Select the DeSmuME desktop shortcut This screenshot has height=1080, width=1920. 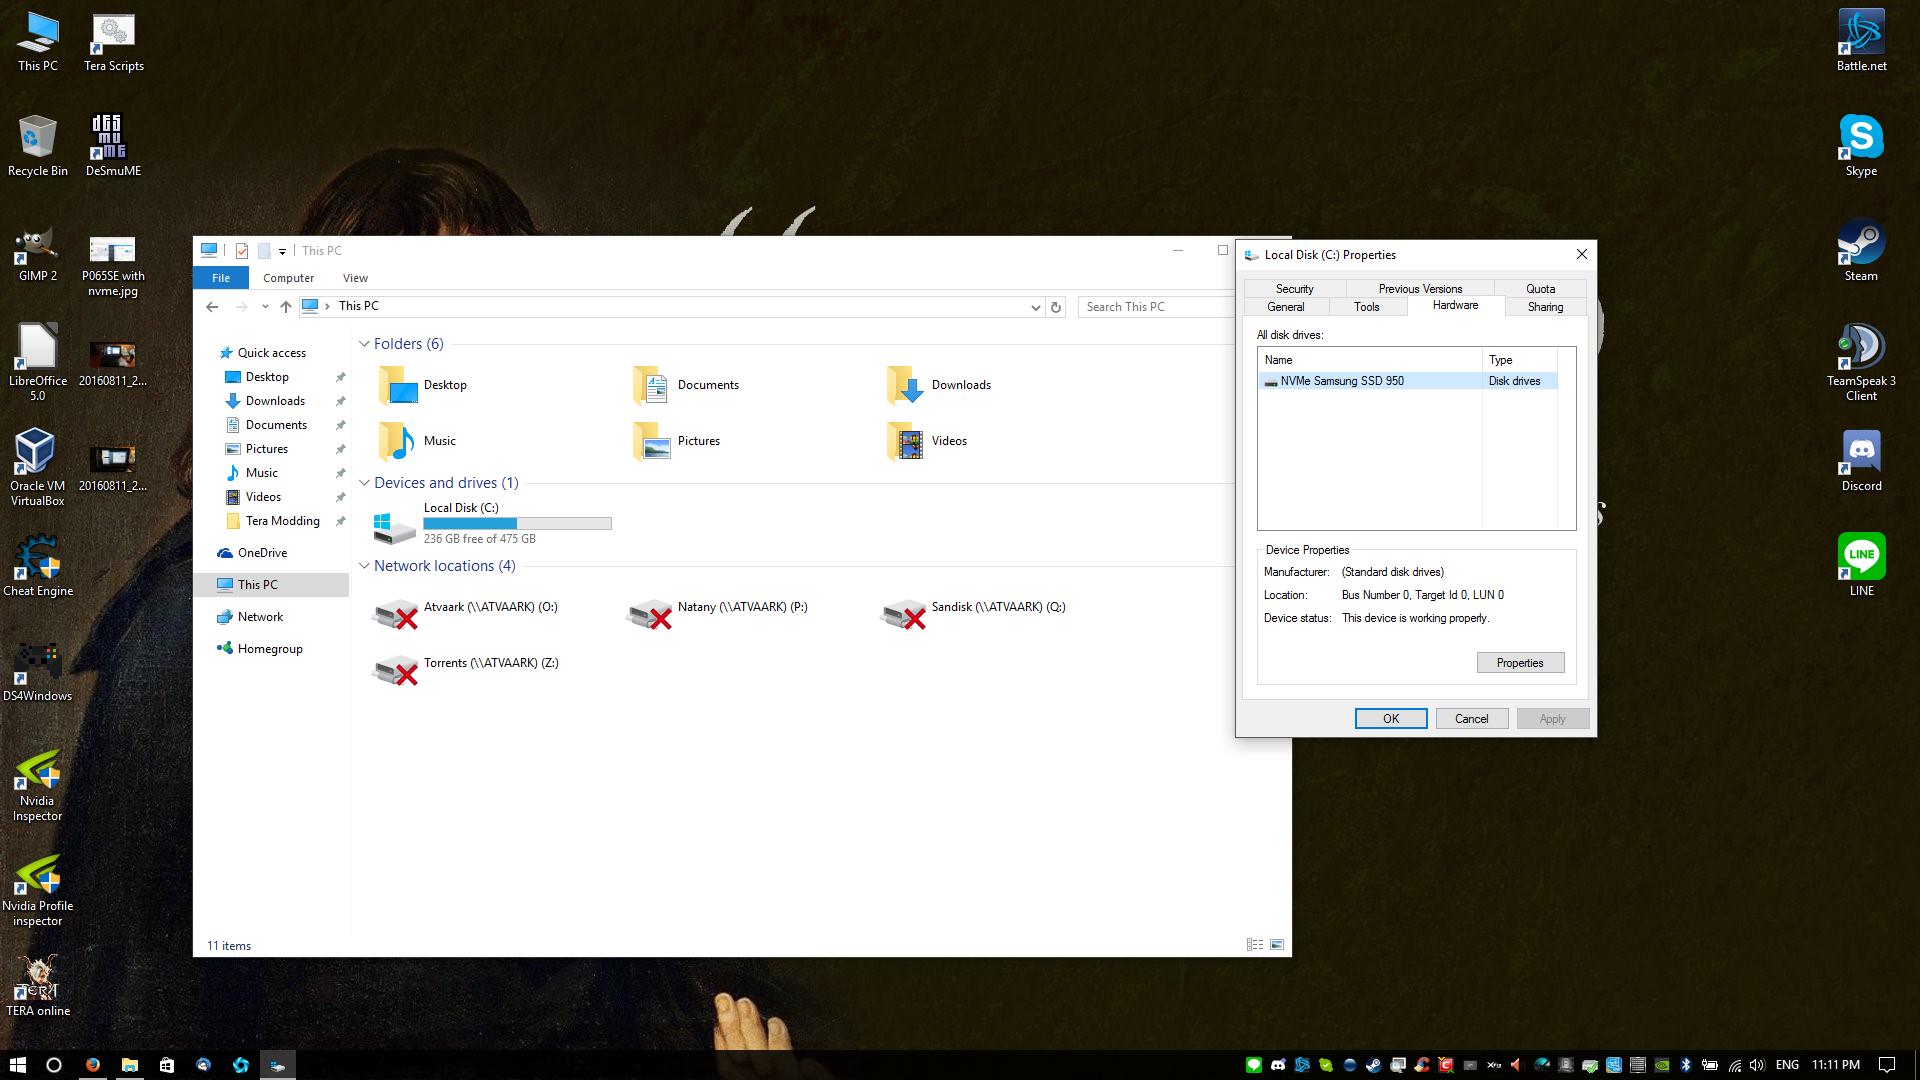point(113,146)
